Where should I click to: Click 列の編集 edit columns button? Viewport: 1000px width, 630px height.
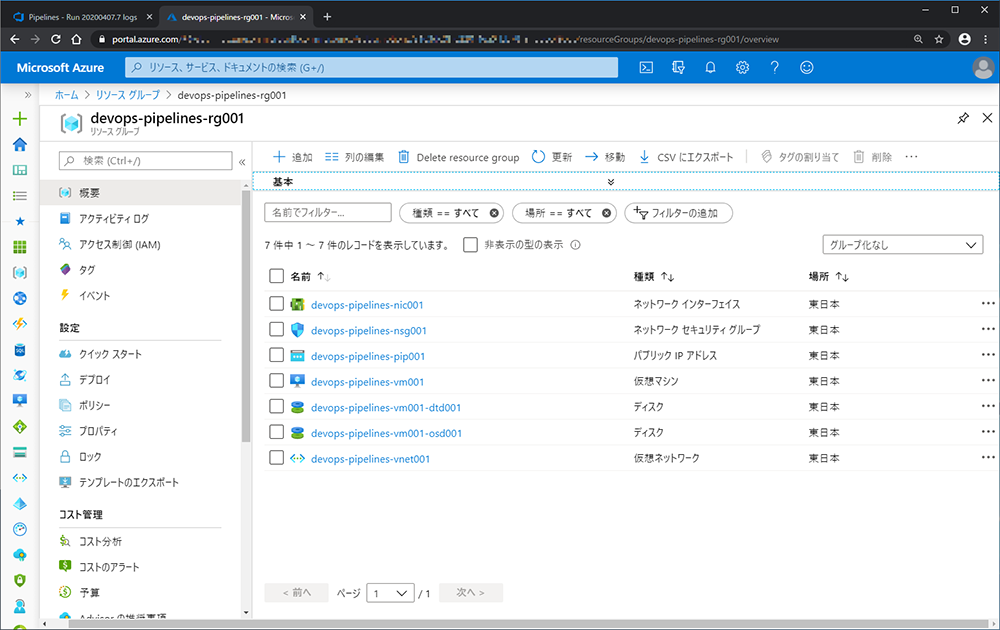point(355,157)
